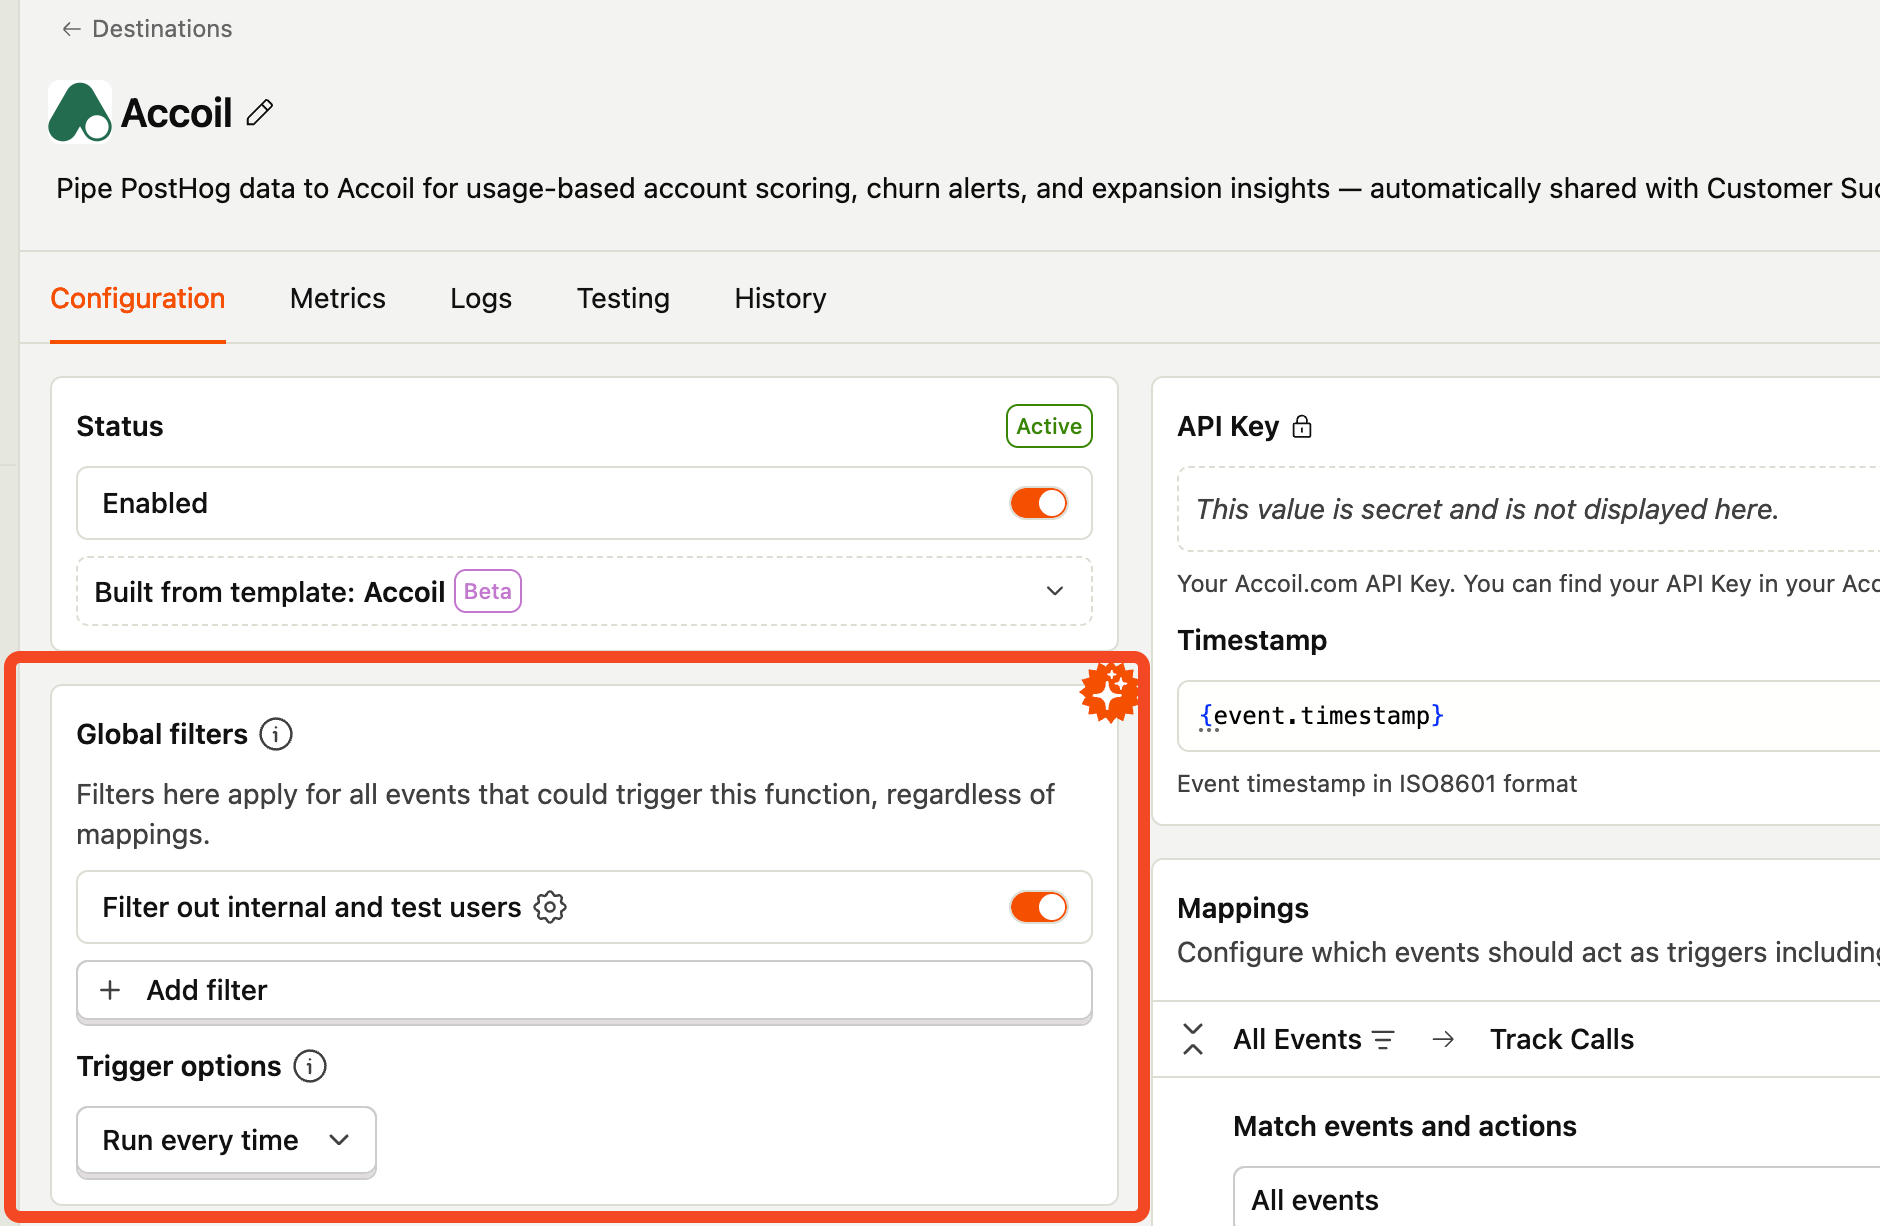The width and height of the screenshot is (1880, 1226).
Task: Show Global filters info tooltip
Action: pos(276,734)
